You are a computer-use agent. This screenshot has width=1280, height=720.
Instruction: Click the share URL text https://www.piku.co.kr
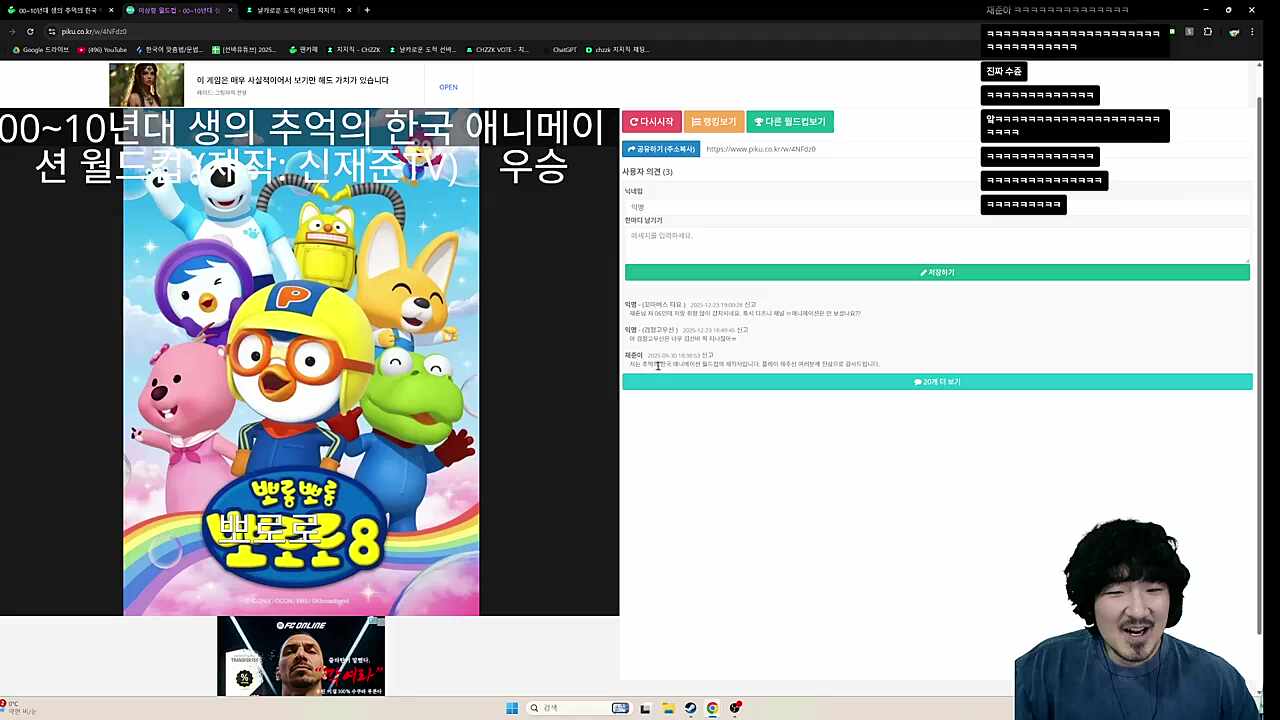pyautogui.click(x=761, y=149)
